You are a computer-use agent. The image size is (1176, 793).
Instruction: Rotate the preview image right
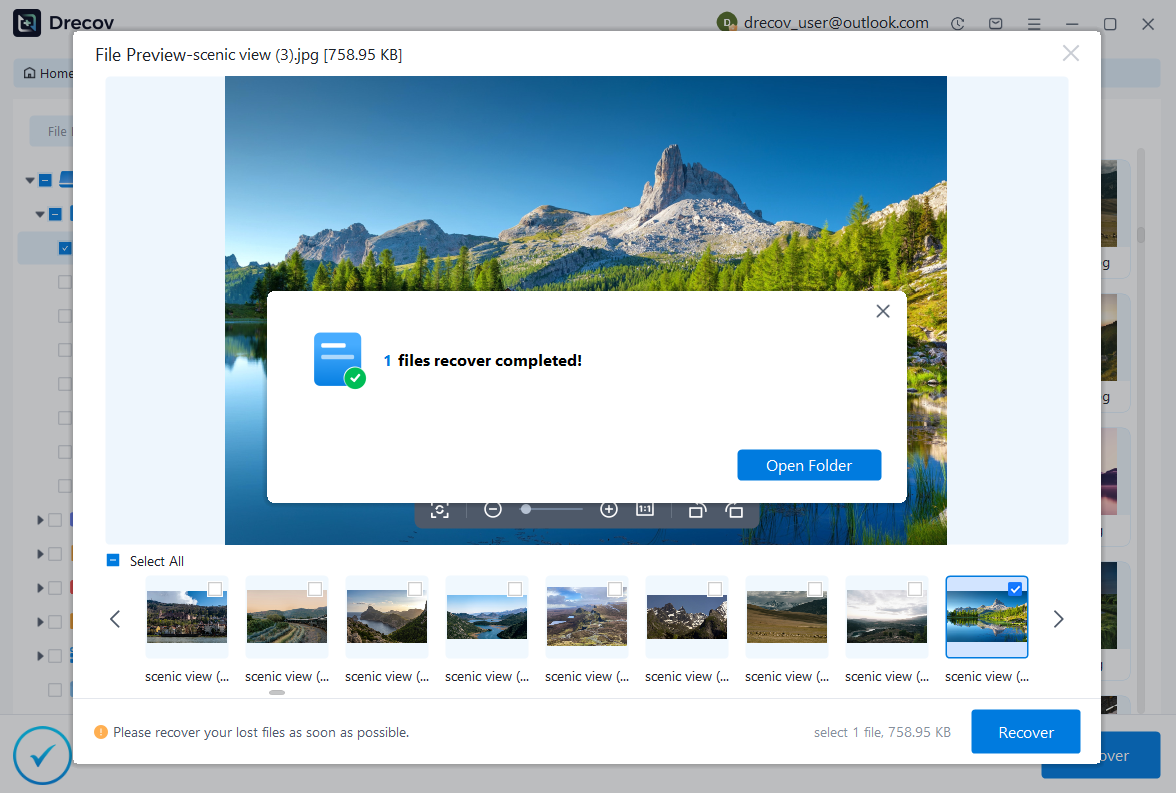click(x=734, y=510)
